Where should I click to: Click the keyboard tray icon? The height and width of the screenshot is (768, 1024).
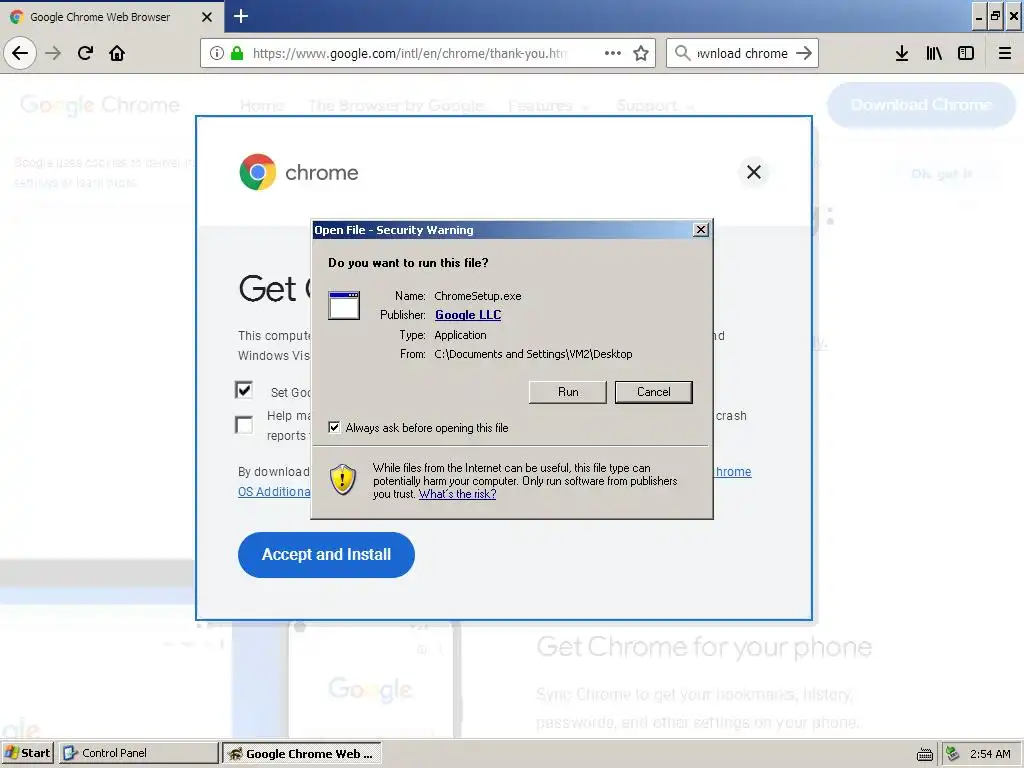pos(924,754)
